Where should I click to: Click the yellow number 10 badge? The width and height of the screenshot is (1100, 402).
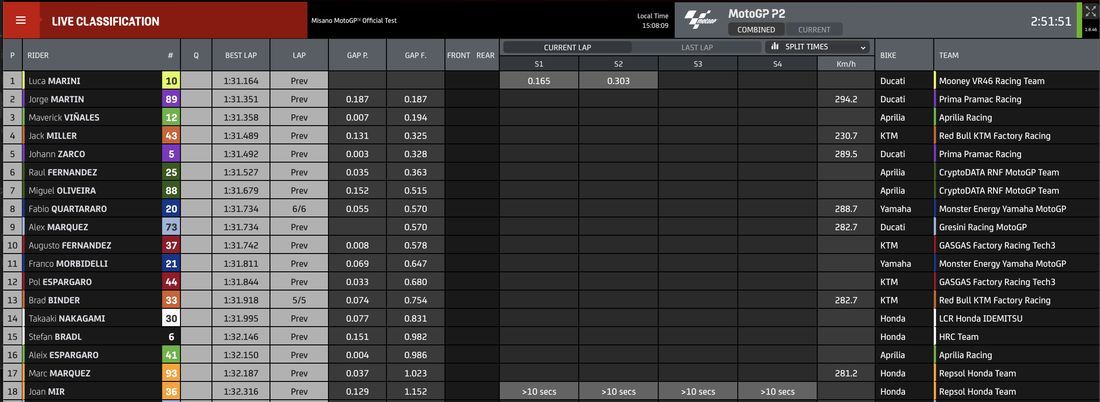pos(171,81)
